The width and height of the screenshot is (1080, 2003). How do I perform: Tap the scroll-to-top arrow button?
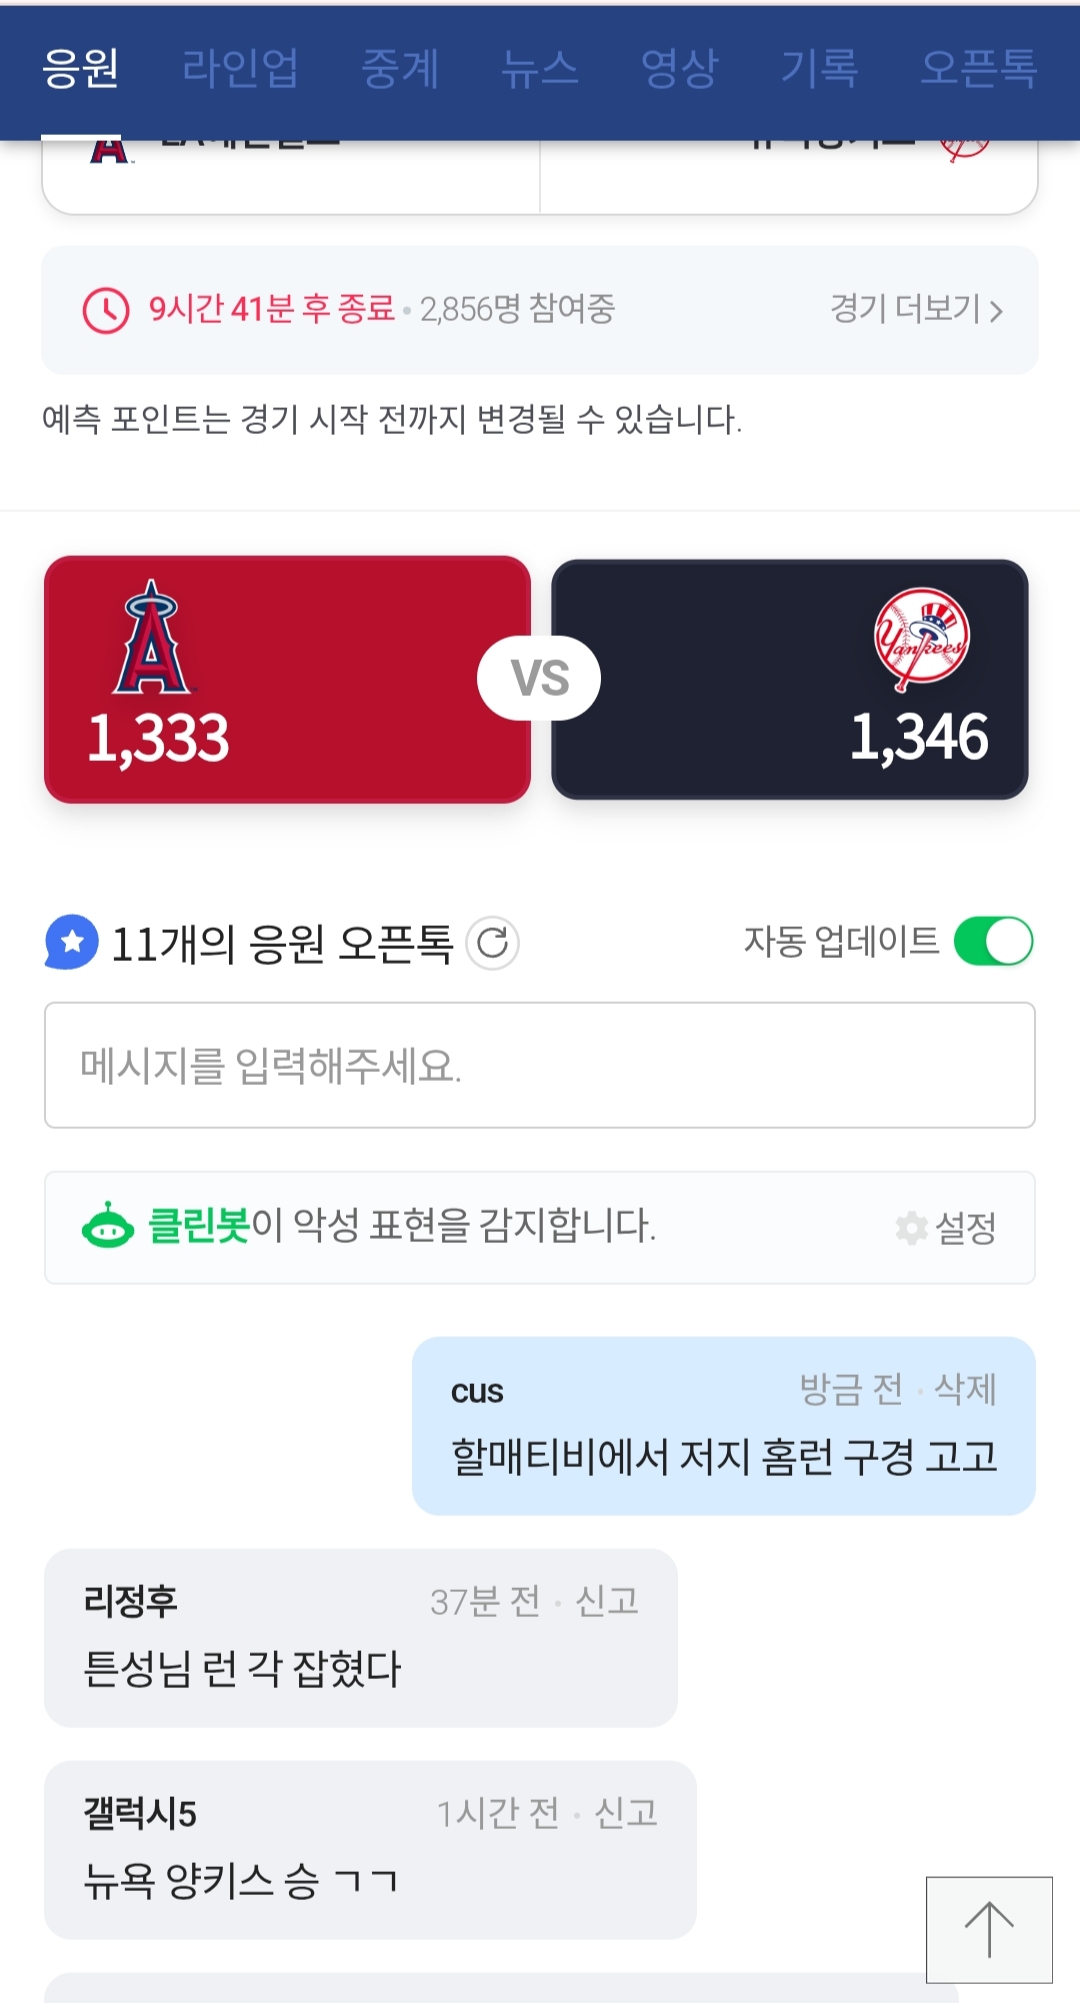point(989,1929)
